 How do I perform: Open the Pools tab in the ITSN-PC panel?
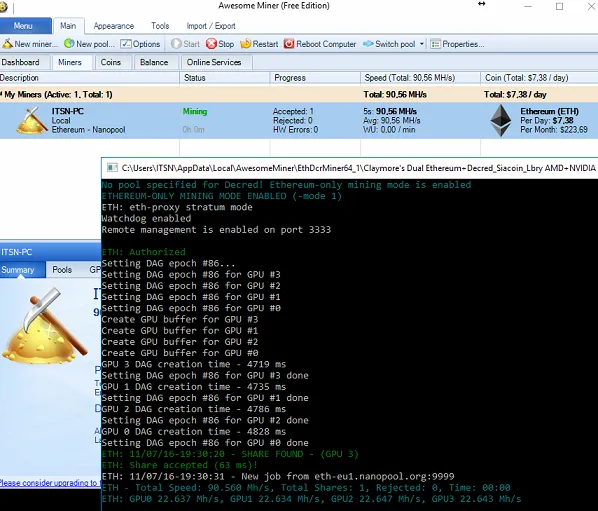click(62, 270)
